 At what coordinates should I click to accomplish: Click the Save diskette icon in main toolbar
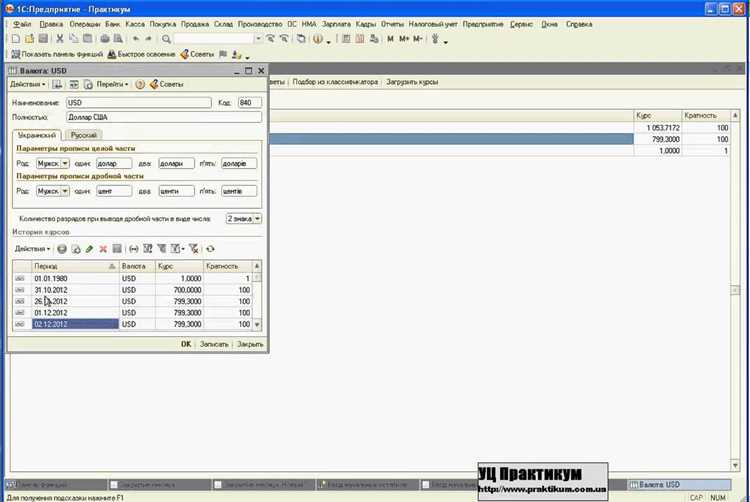point(43,39)
